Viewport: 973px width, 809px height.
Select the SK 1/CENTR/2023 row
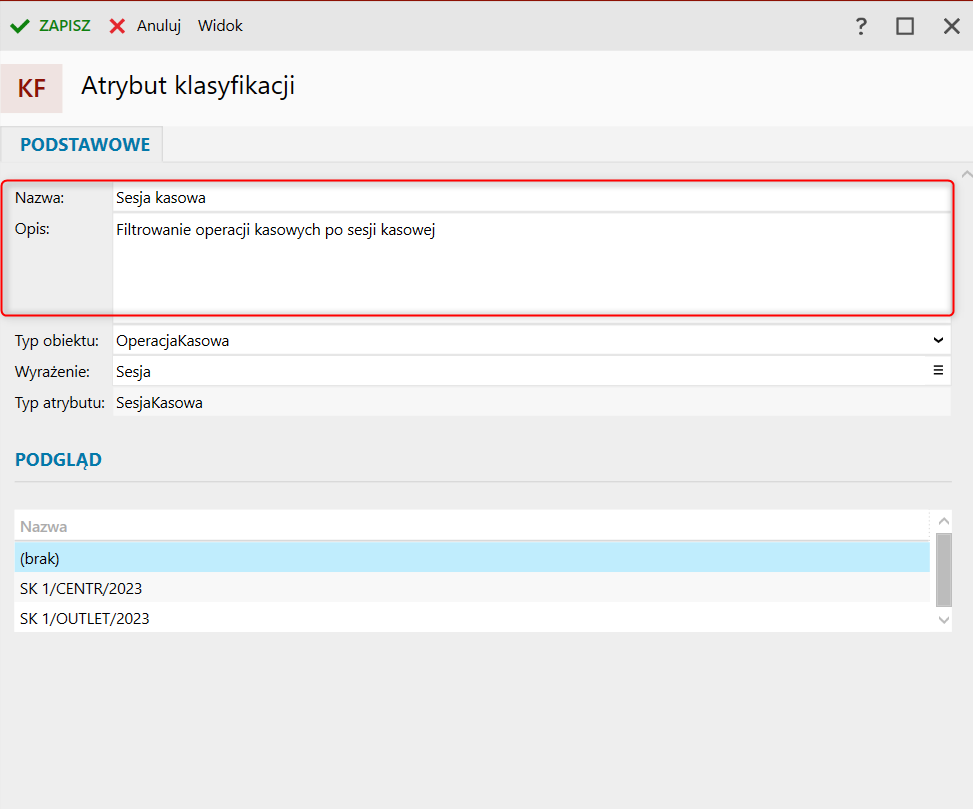pyautogui.click(x=472, y=588)
